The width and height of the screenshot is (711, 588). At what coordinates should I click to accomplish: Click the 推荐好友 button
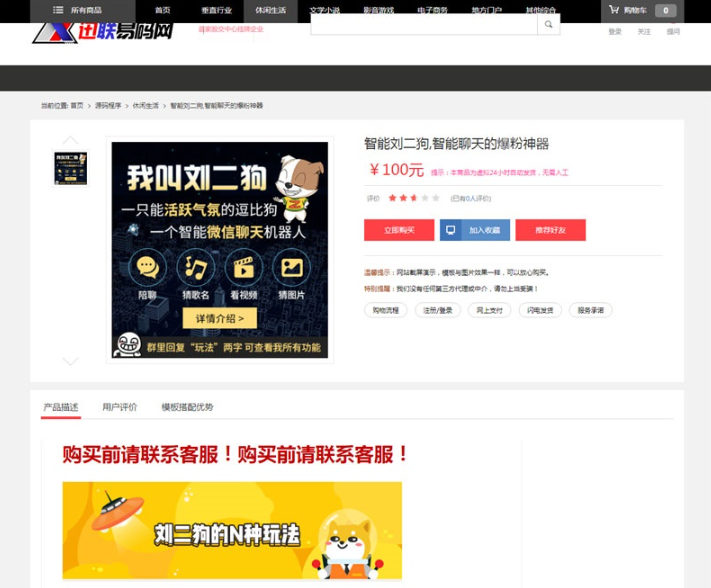pos(550,230)
